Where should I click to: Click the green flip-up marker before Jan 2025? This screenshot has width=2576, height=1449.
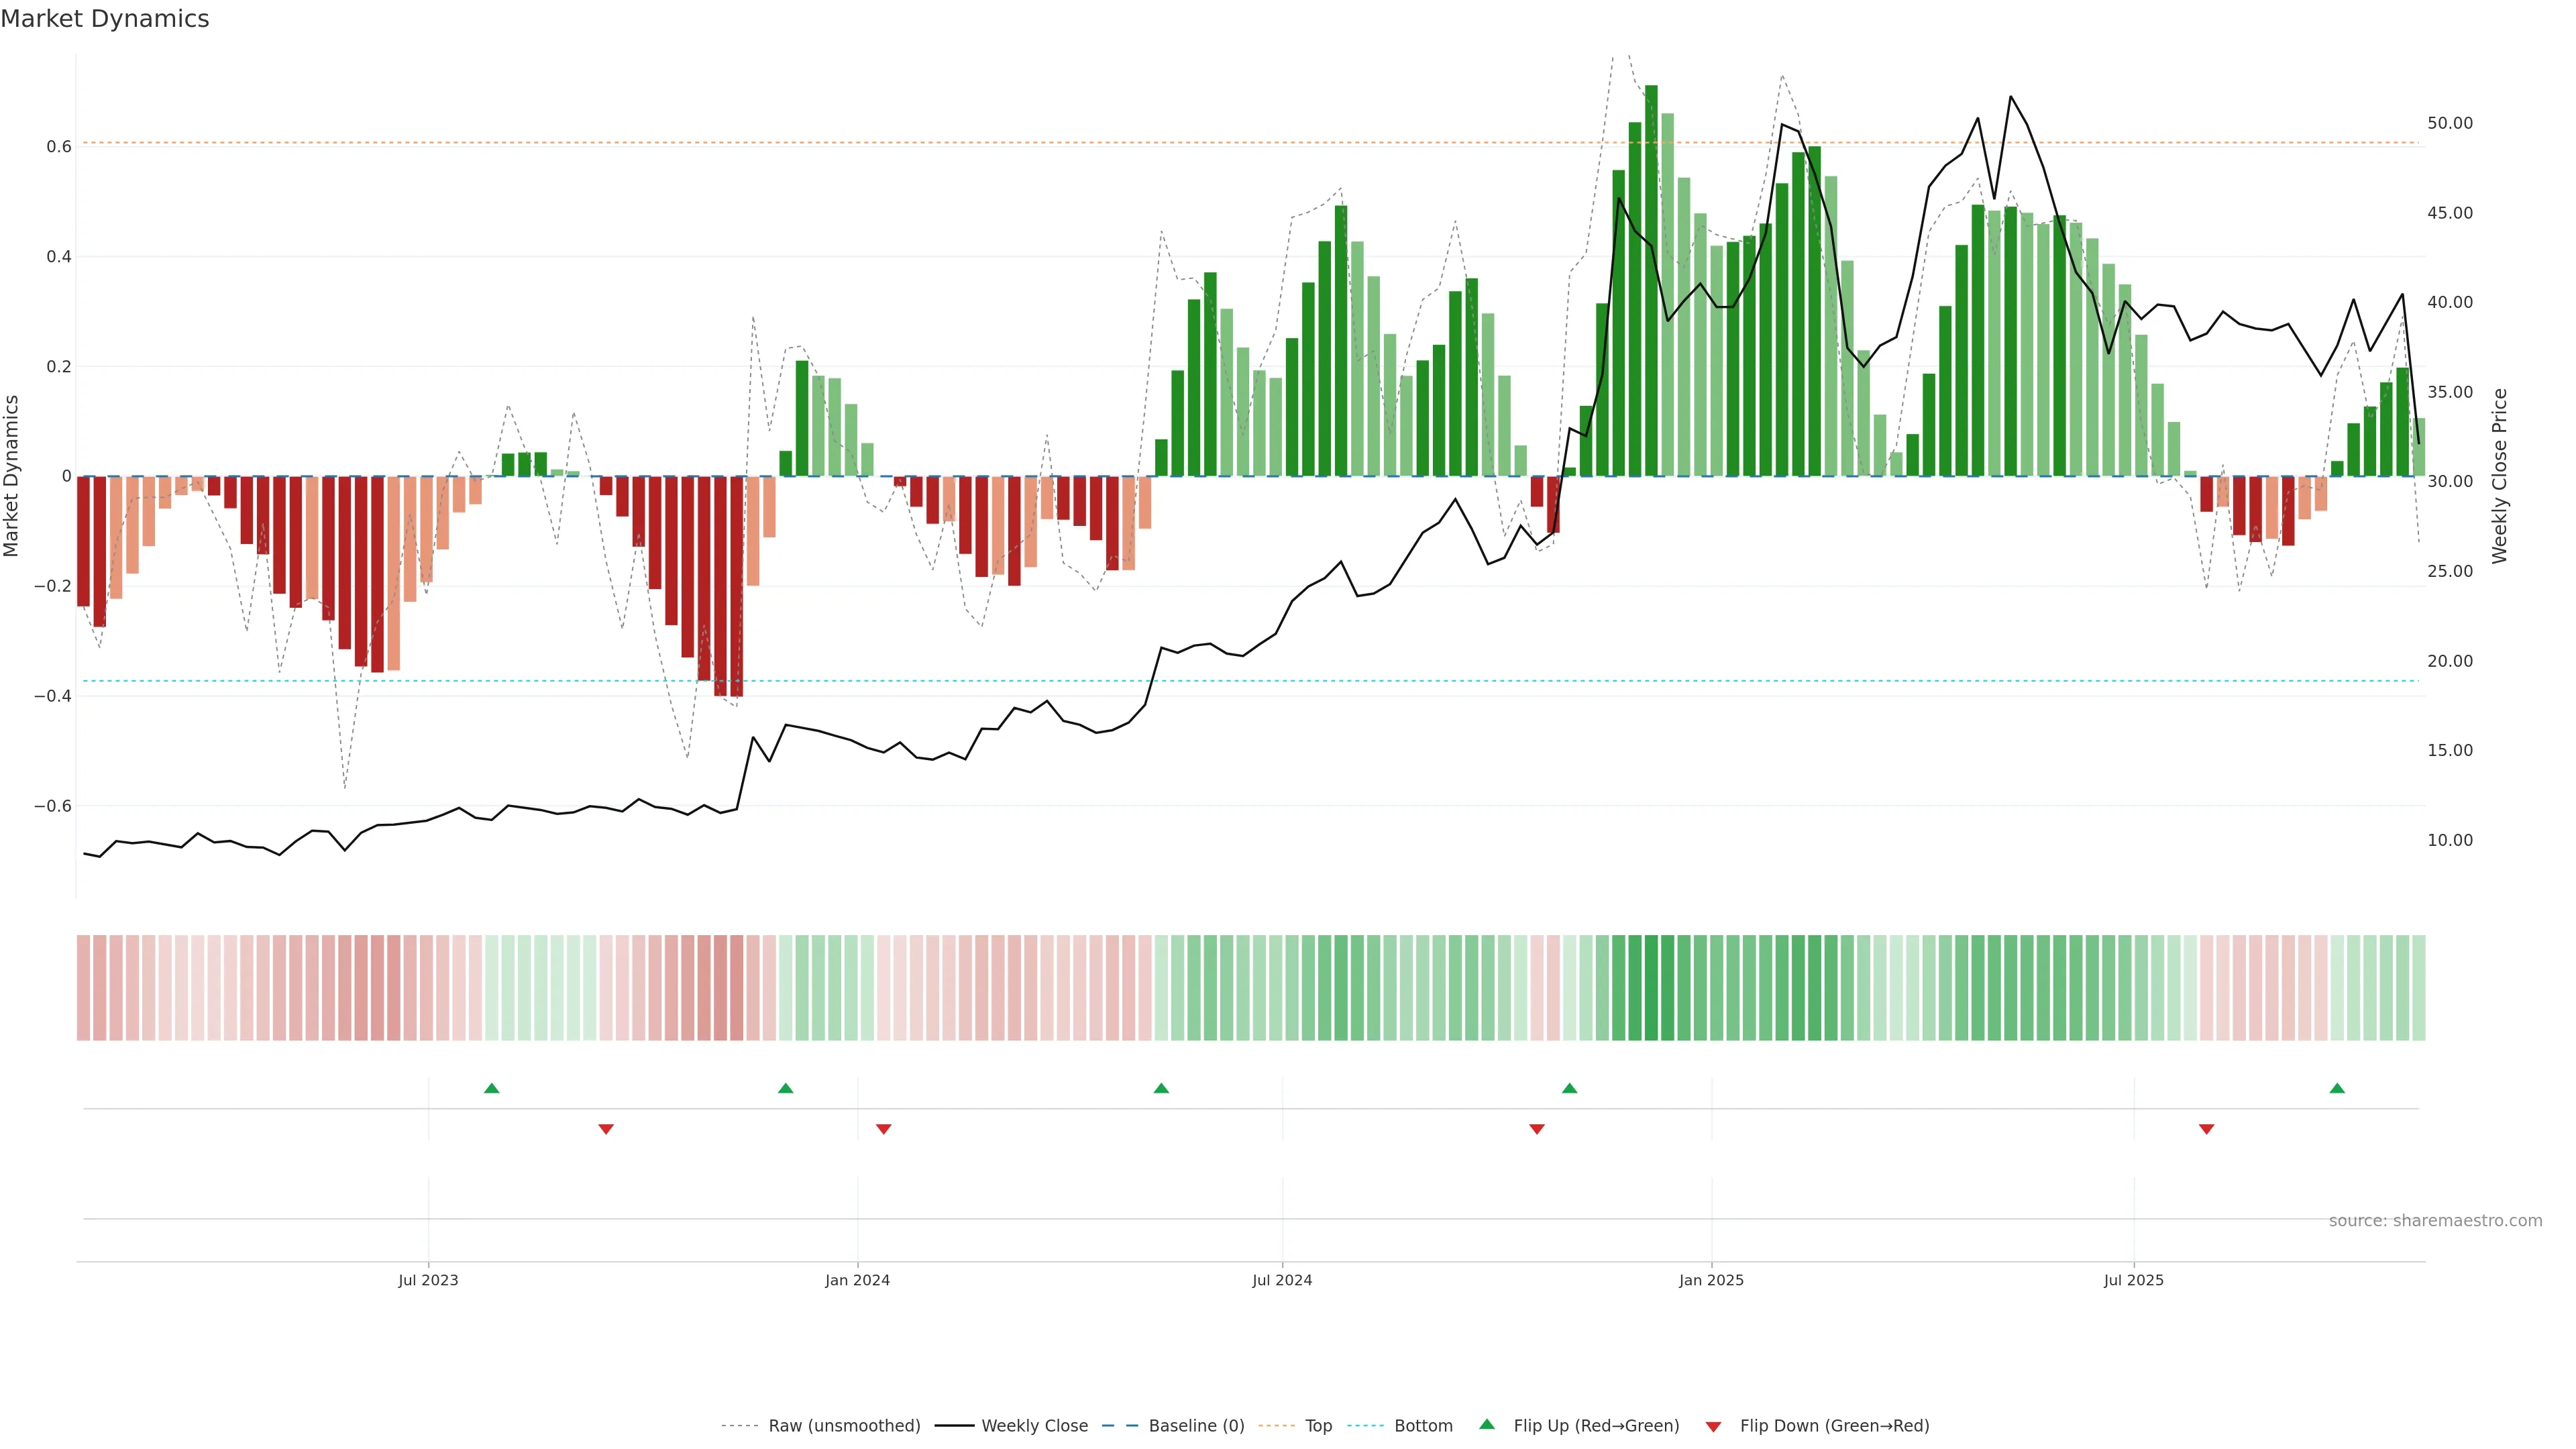pos(1569,1088)
